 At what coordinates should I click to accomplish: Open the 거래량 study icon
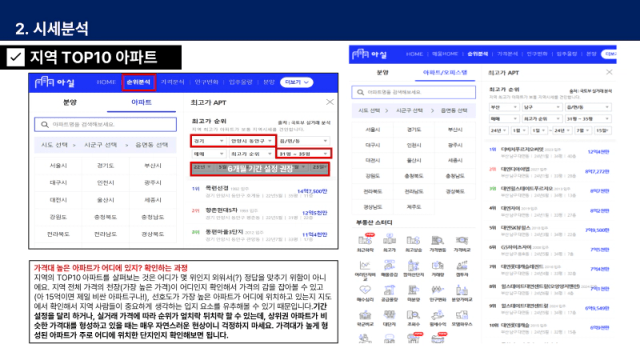[438, 269]
